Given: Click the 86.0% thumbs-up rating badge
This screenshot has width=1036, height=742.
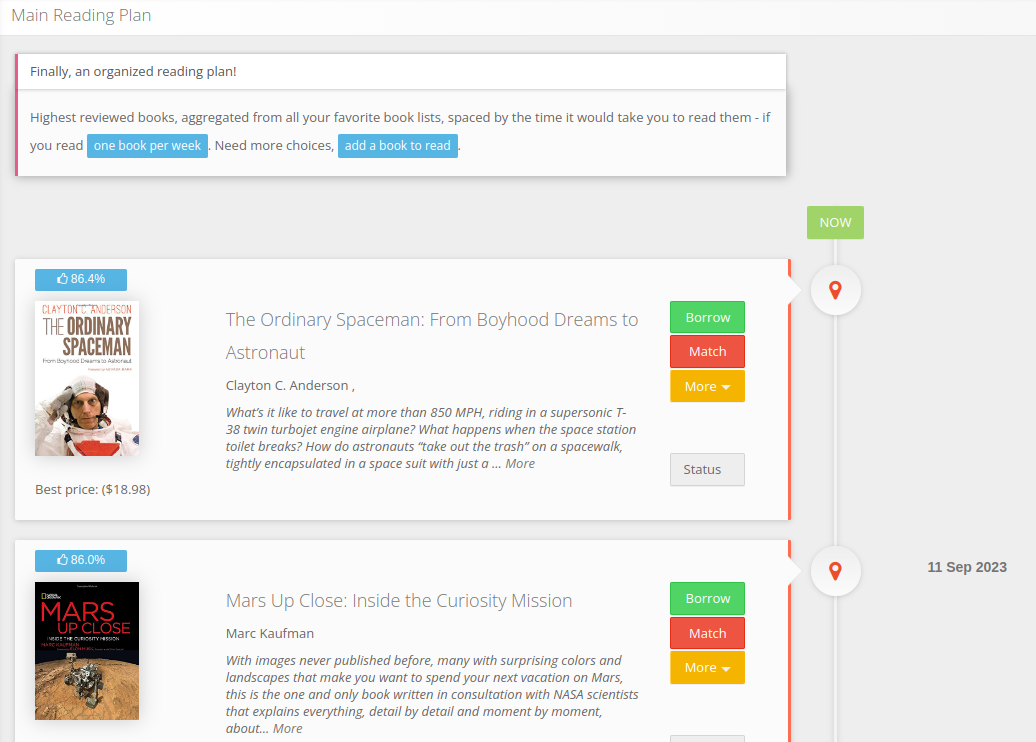Looking at the screenshot, I should pyautogui.click(x=81, y=560).
